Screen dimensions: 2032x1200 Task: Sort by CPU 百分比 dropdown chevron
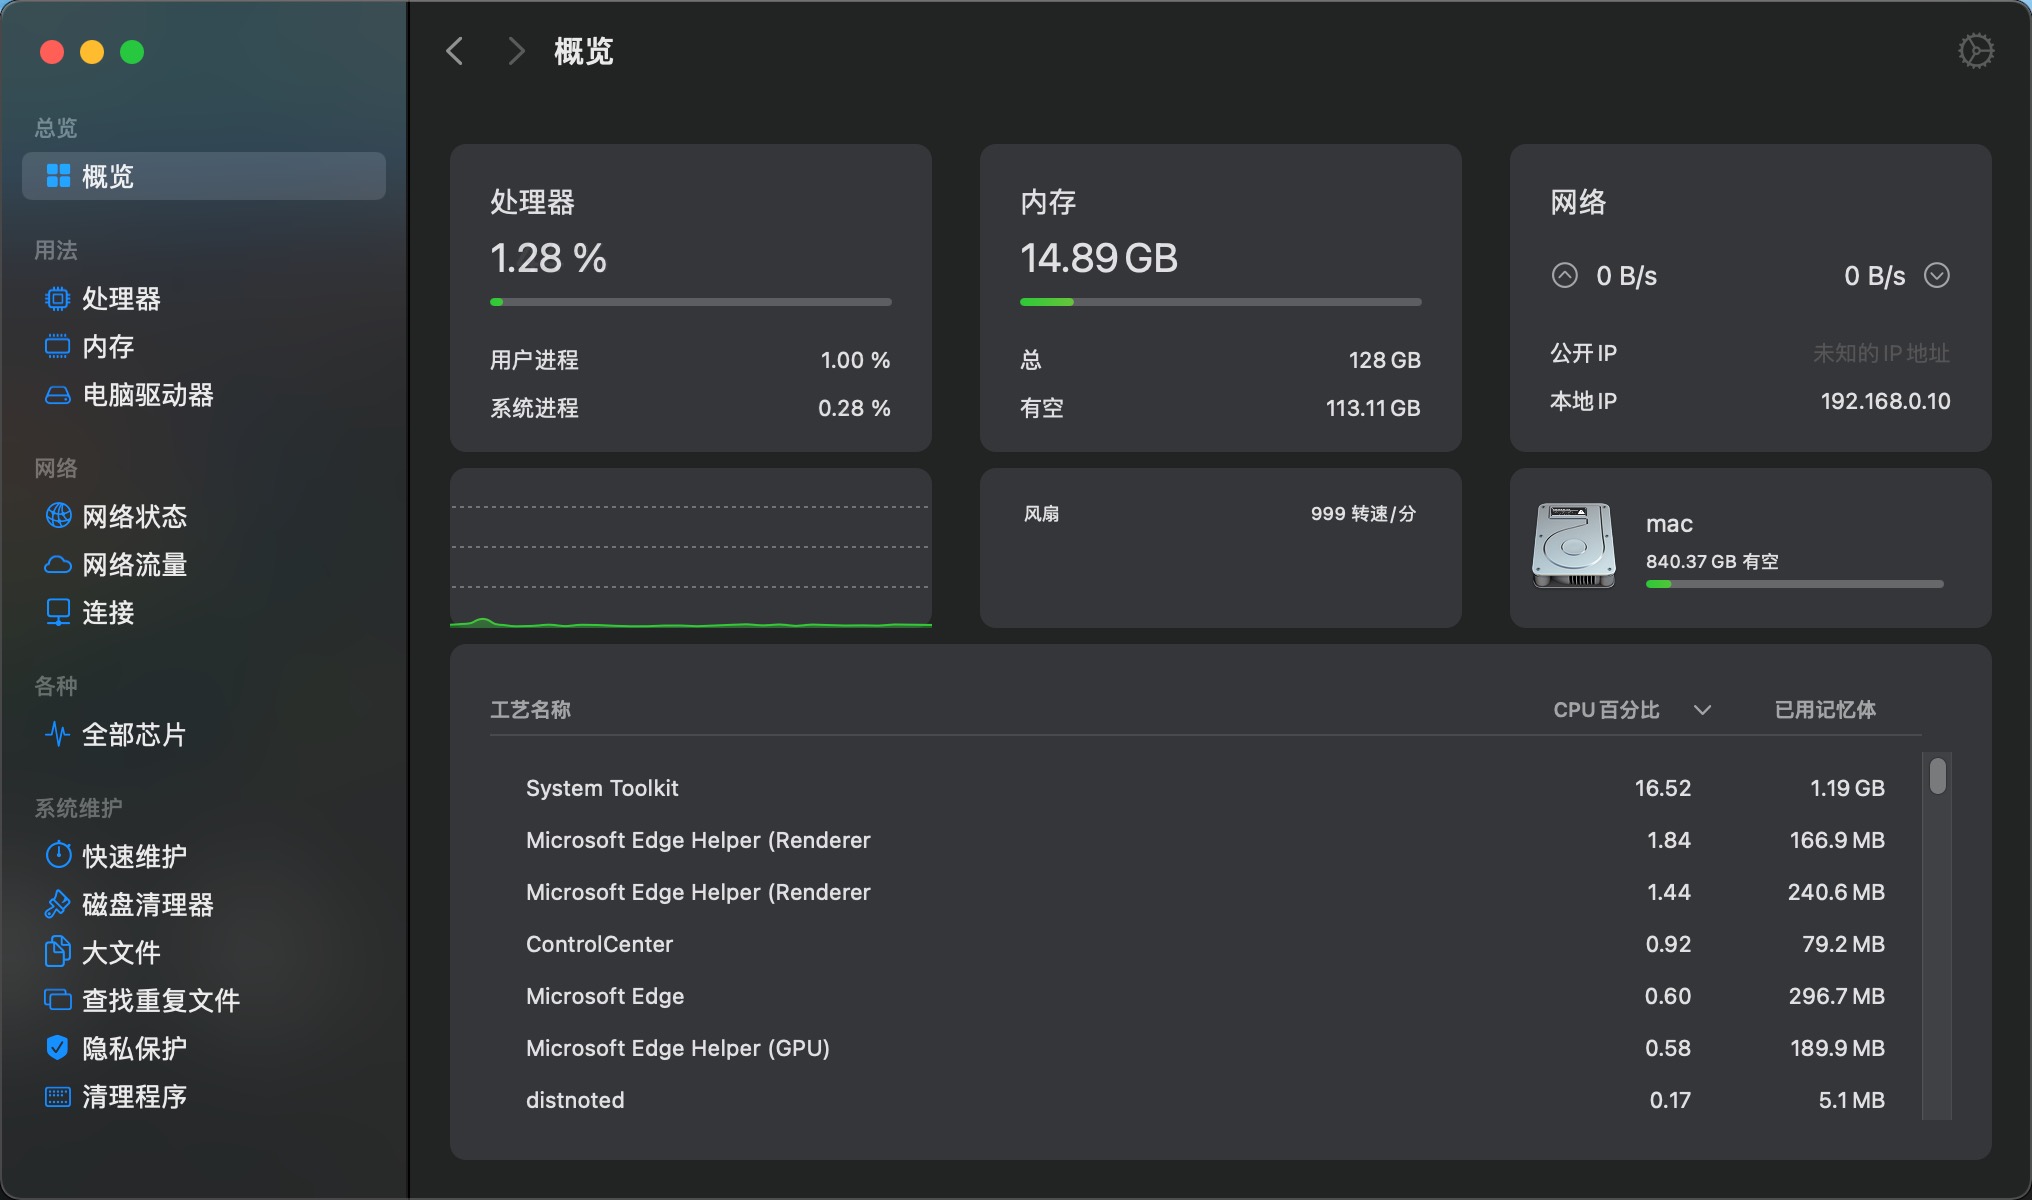1702,710
